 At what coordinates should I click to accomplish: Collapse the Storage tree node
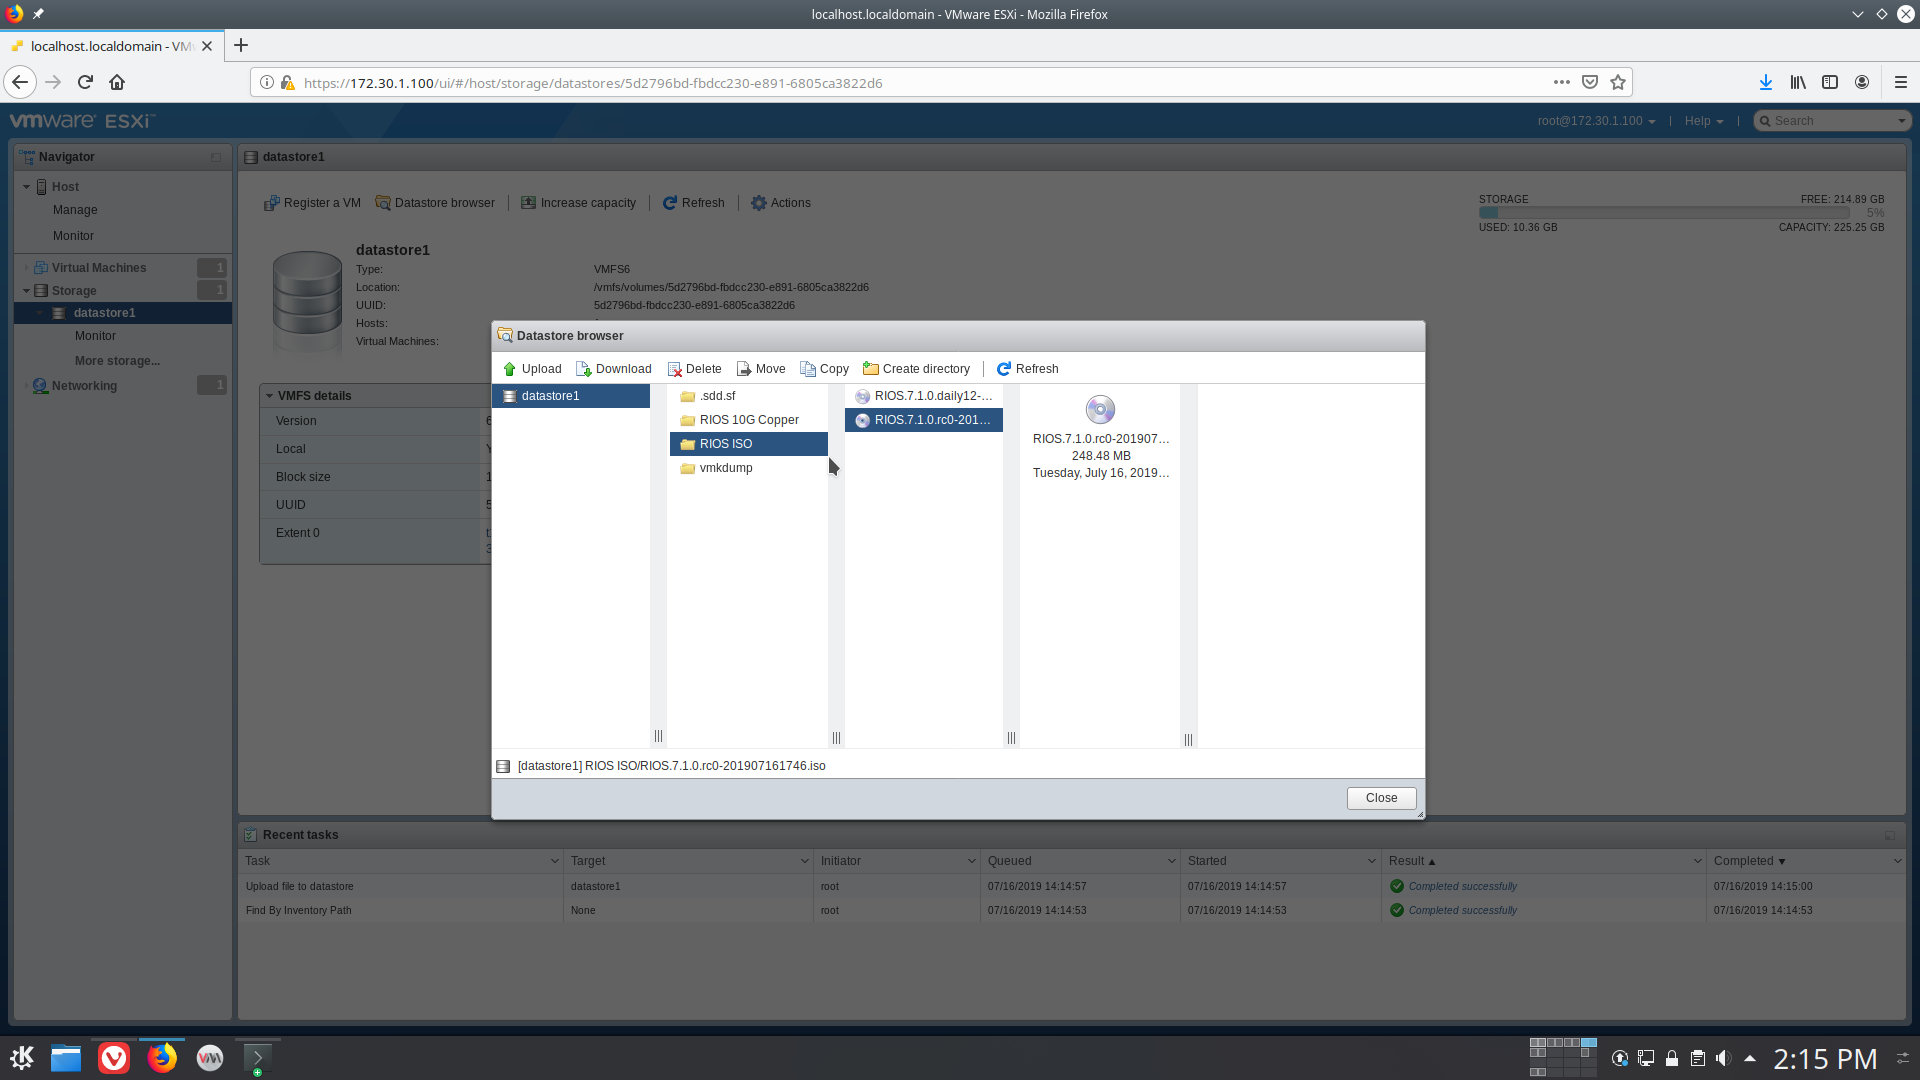click(26, 291)
